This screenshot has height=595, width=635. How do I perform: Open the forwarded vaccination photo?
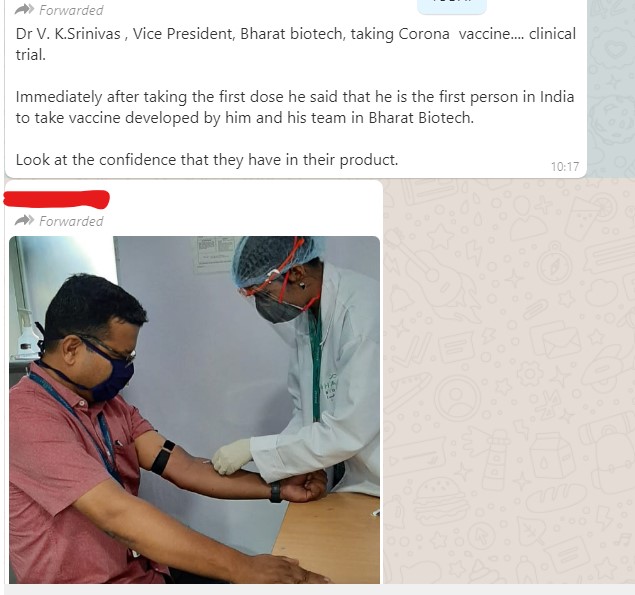[x=194, y=409]
